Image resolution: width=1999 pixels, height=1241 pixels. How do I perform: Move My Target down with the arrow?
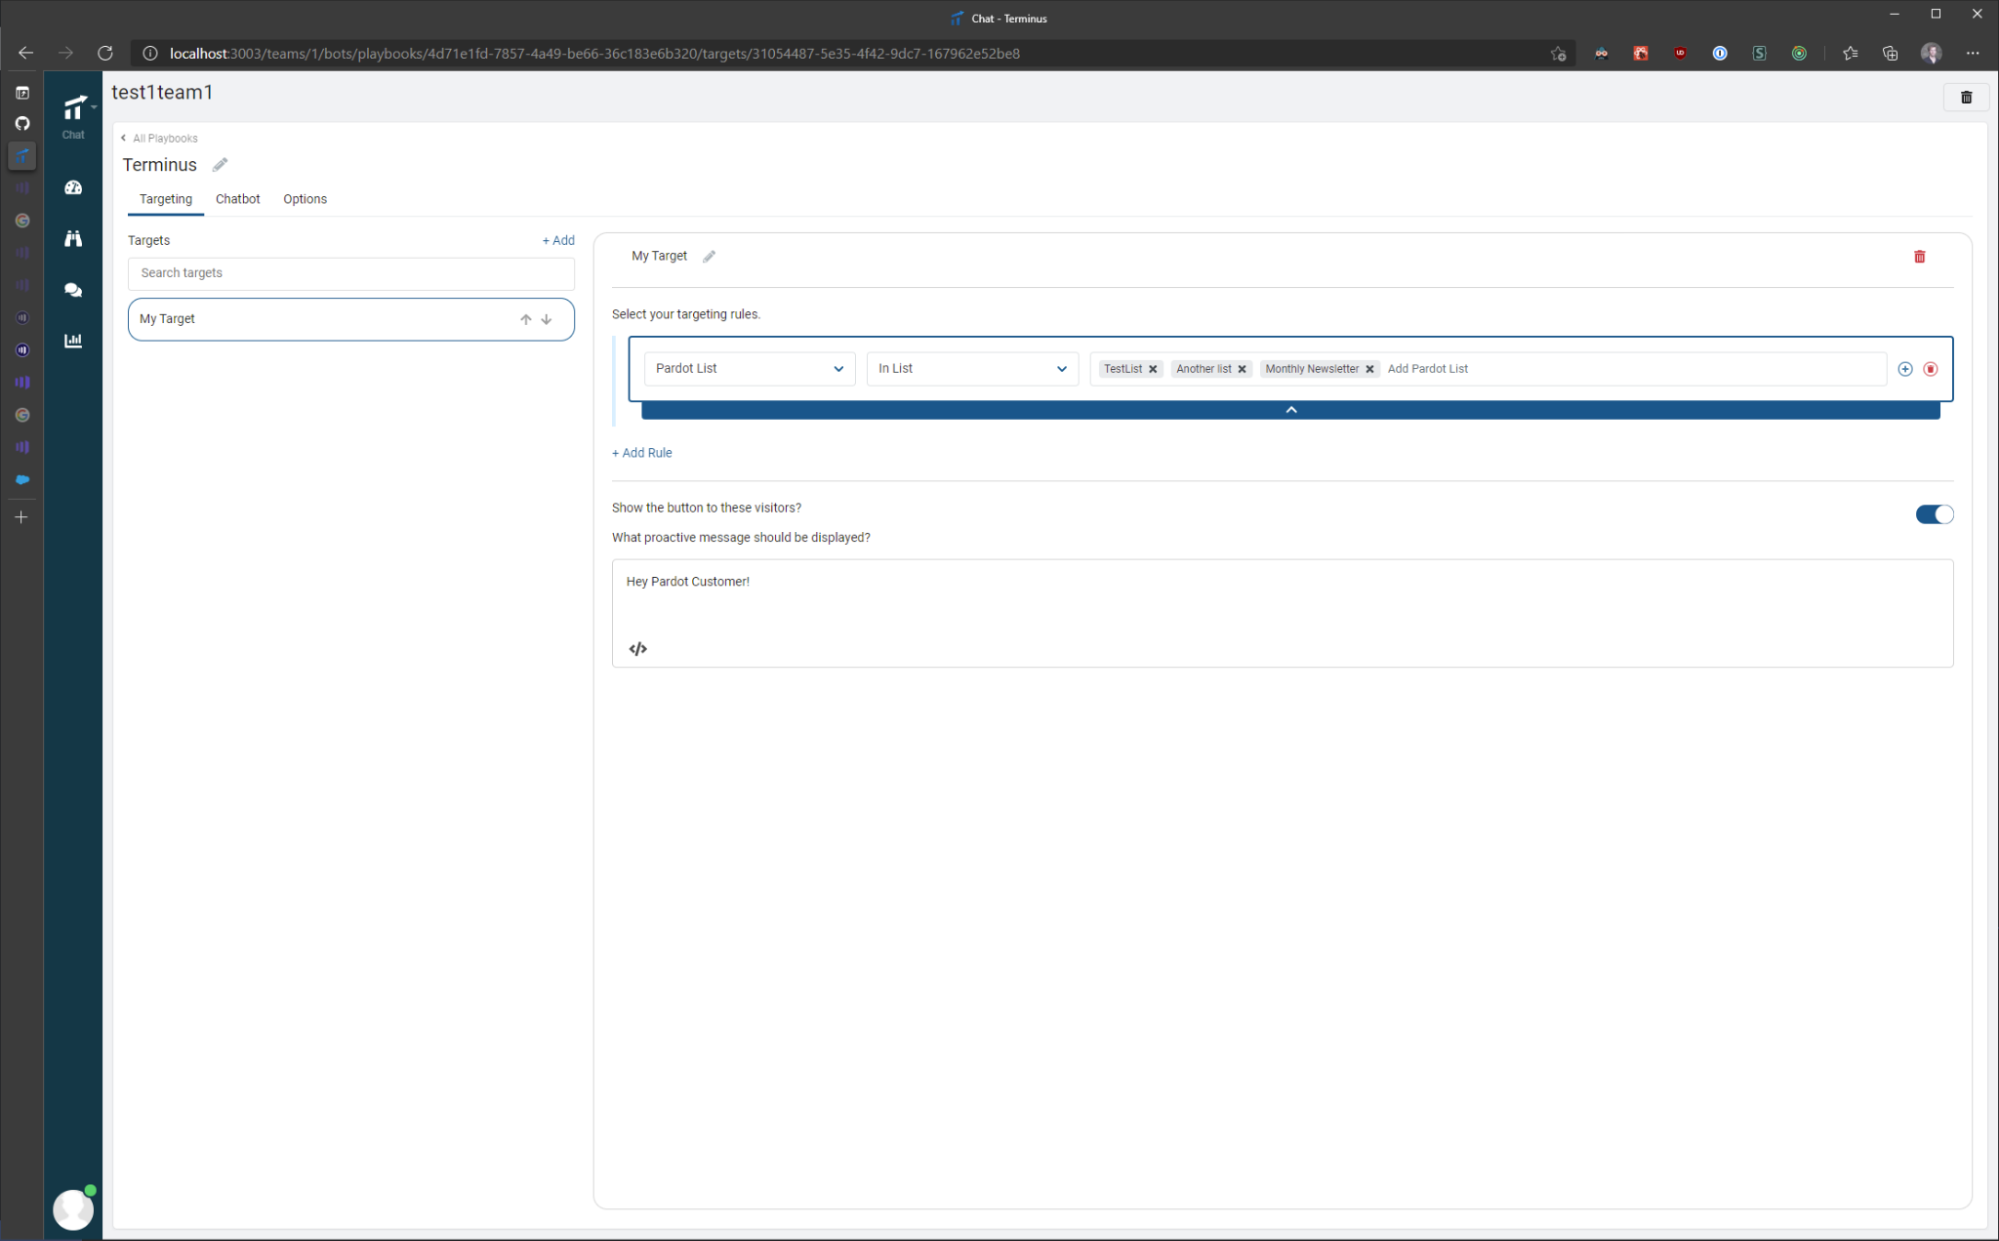546,319
